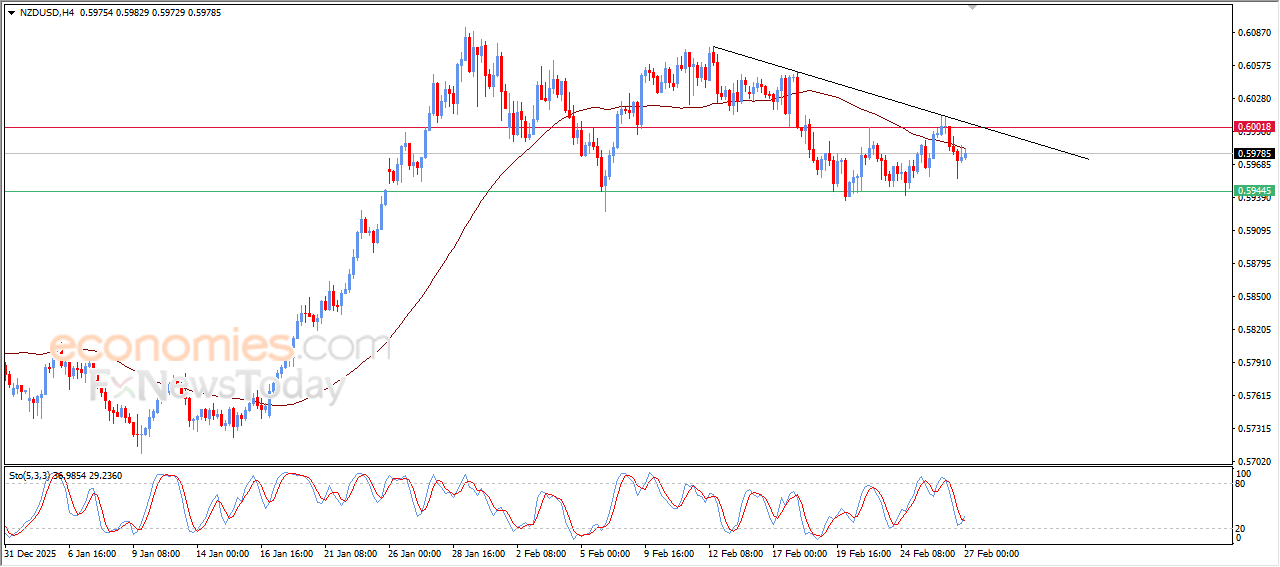The image size is (1280, 567).
Task: Click the 20 level on stochastic scale
Action: point(1243,528)
